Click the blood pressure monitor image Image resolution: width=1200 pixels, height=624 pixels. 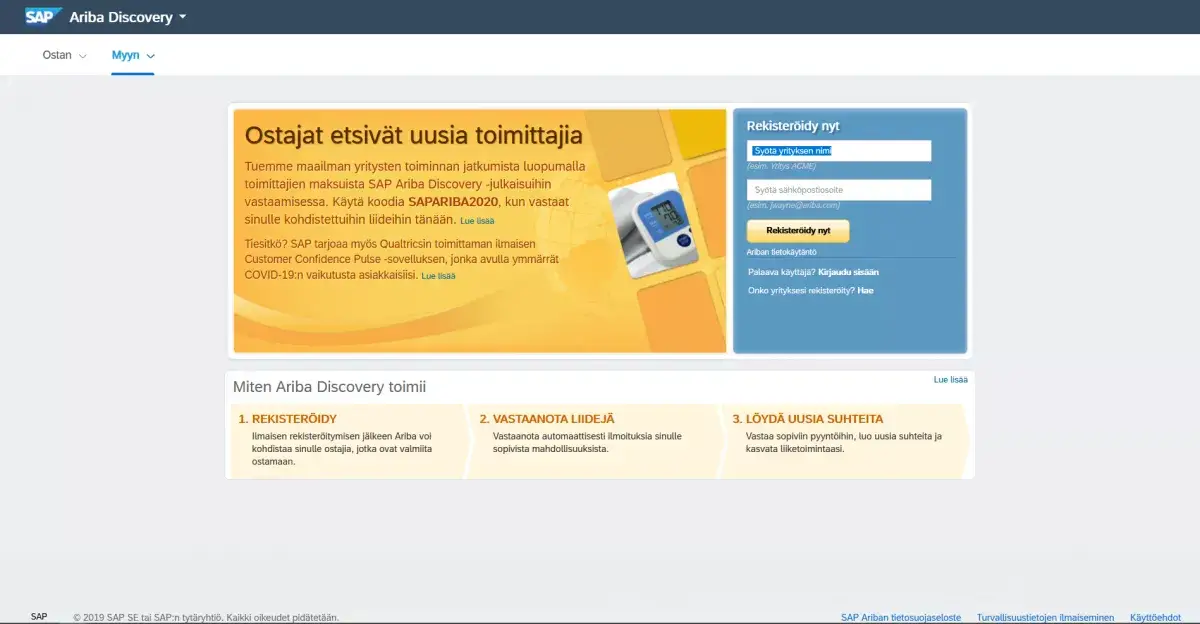pos(655,225)
